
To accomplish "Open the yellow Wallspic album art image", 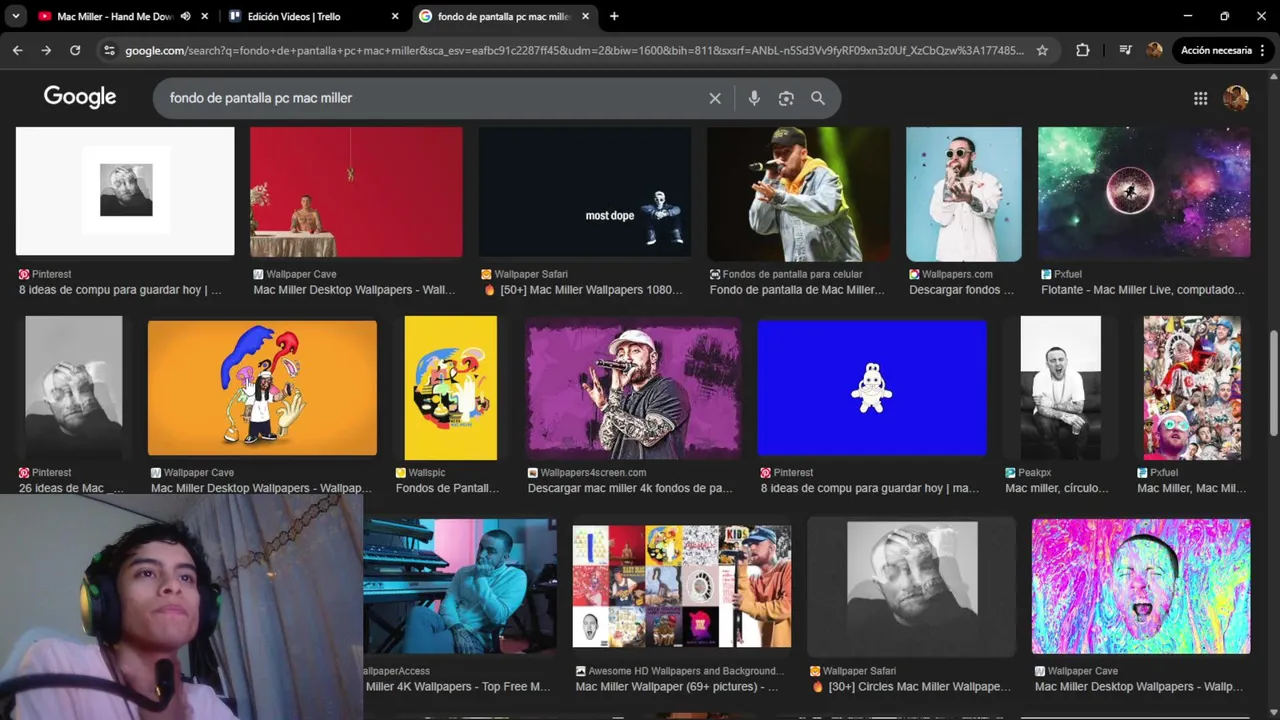I will coord(450,388).
